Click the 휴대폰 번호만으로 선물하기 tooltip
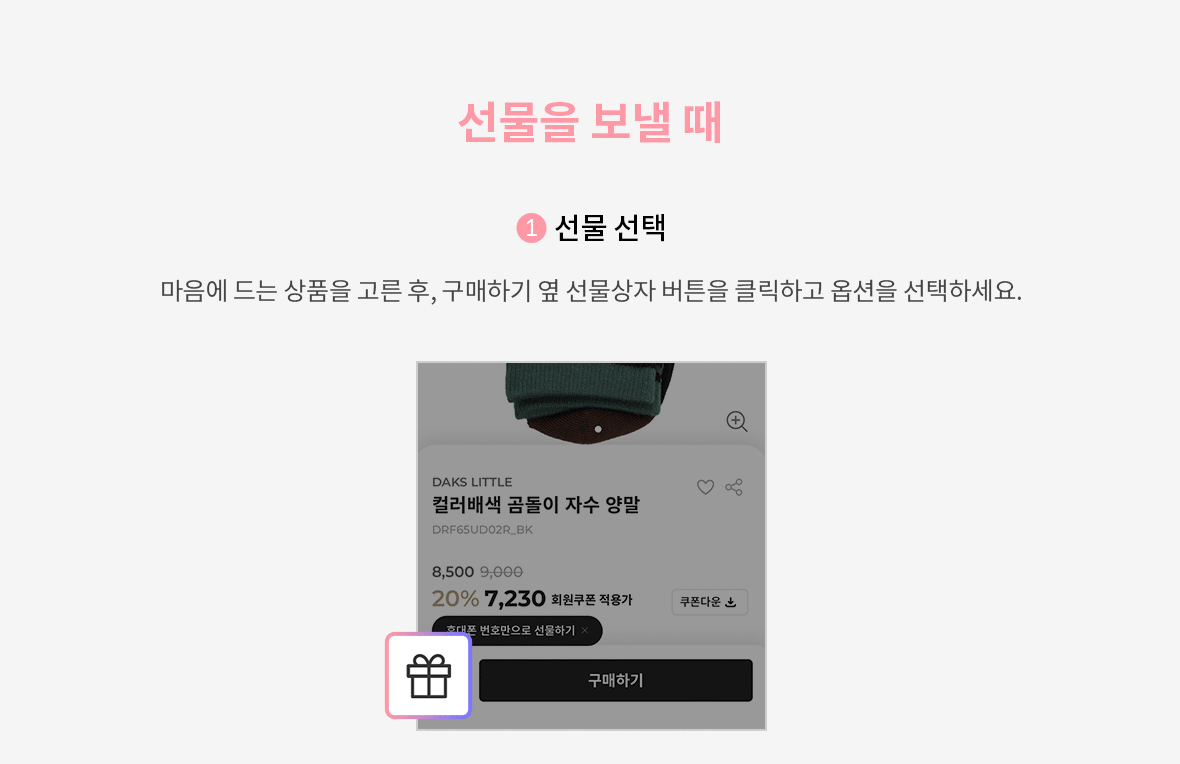 coord(517,631)
